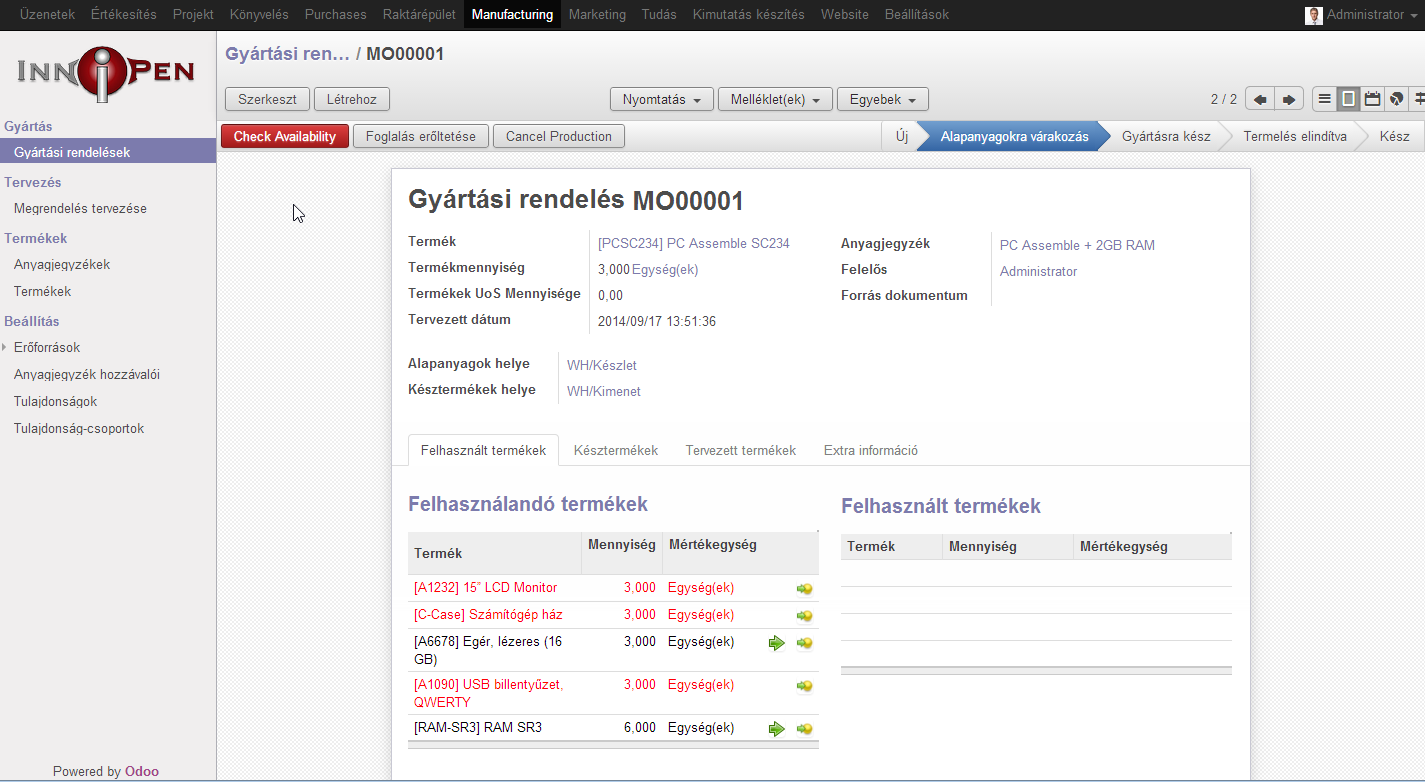The height and width of the screenshot is (782, 1425).
Task: Open the Értékesítés top menu
Action: (124, 15)
